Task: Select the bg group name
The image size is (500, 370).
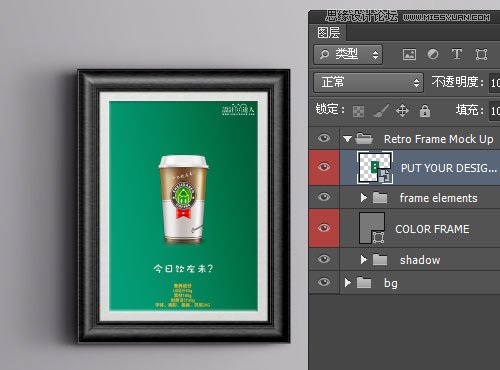Action: [x=390, y=283]
